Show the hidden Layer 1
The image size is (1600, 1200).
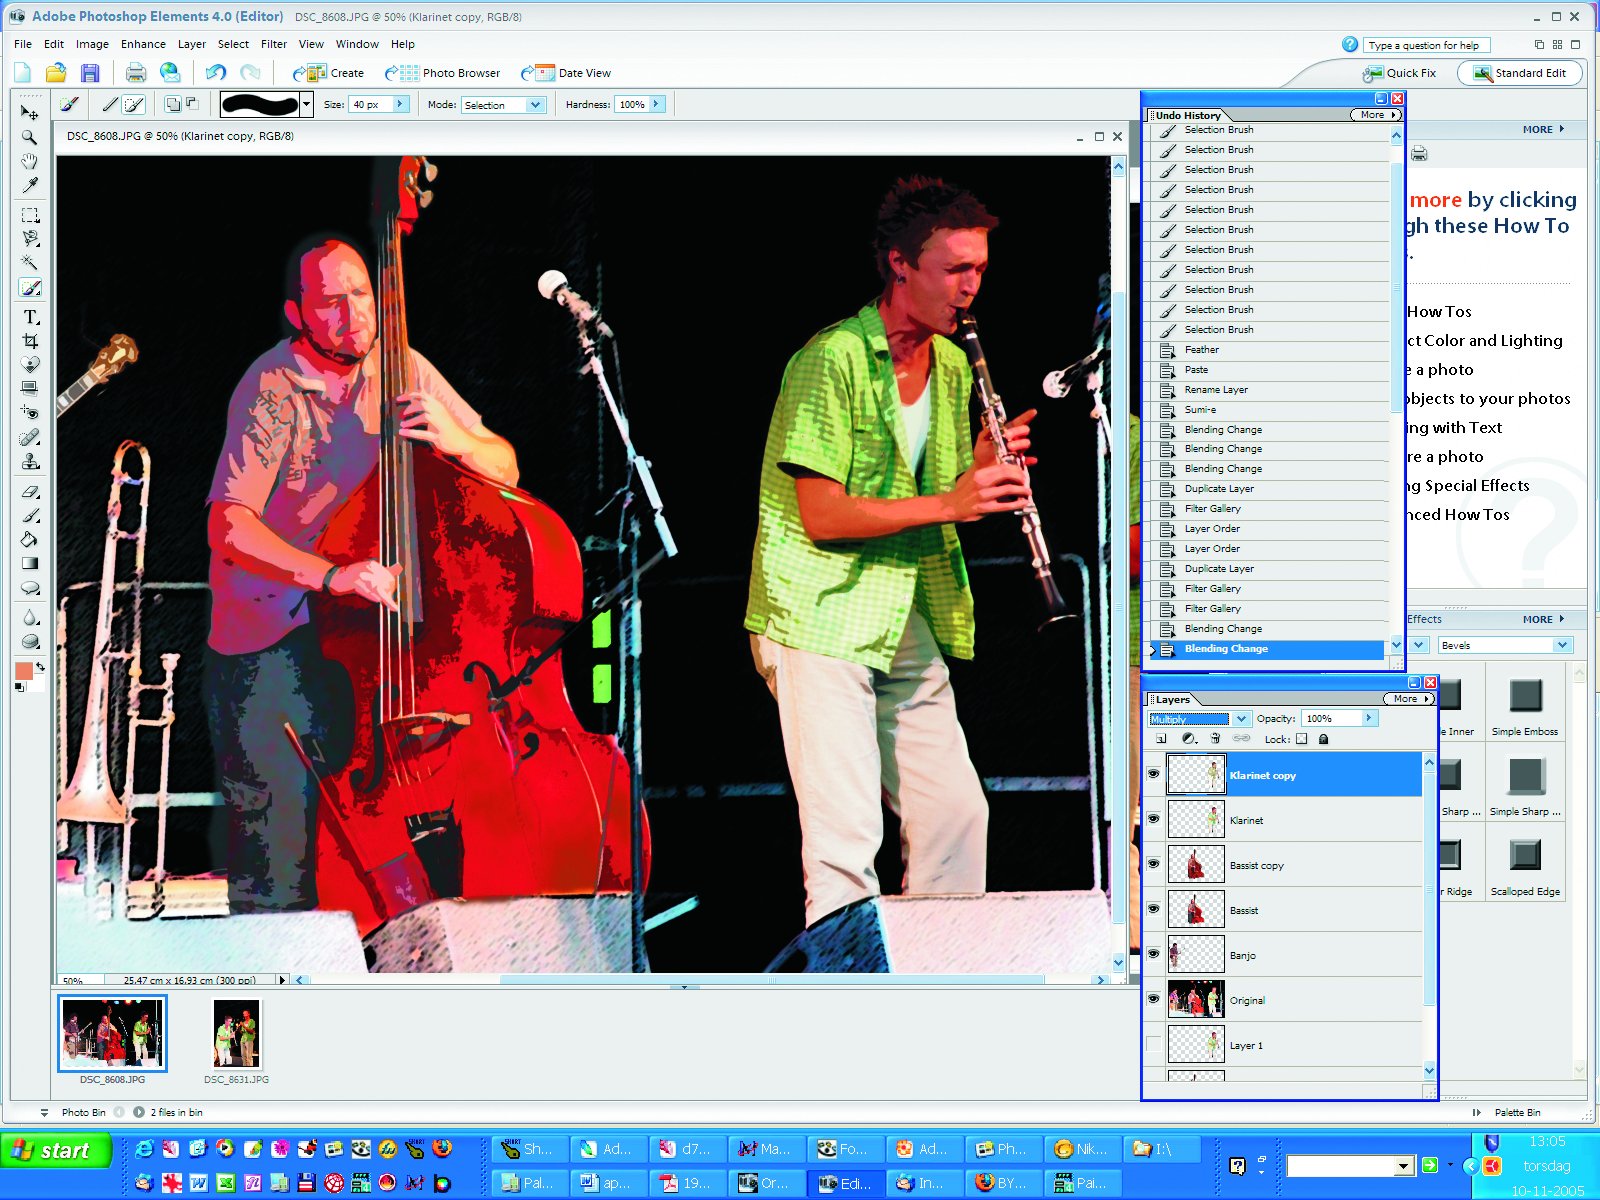tap(1154, 1045)
